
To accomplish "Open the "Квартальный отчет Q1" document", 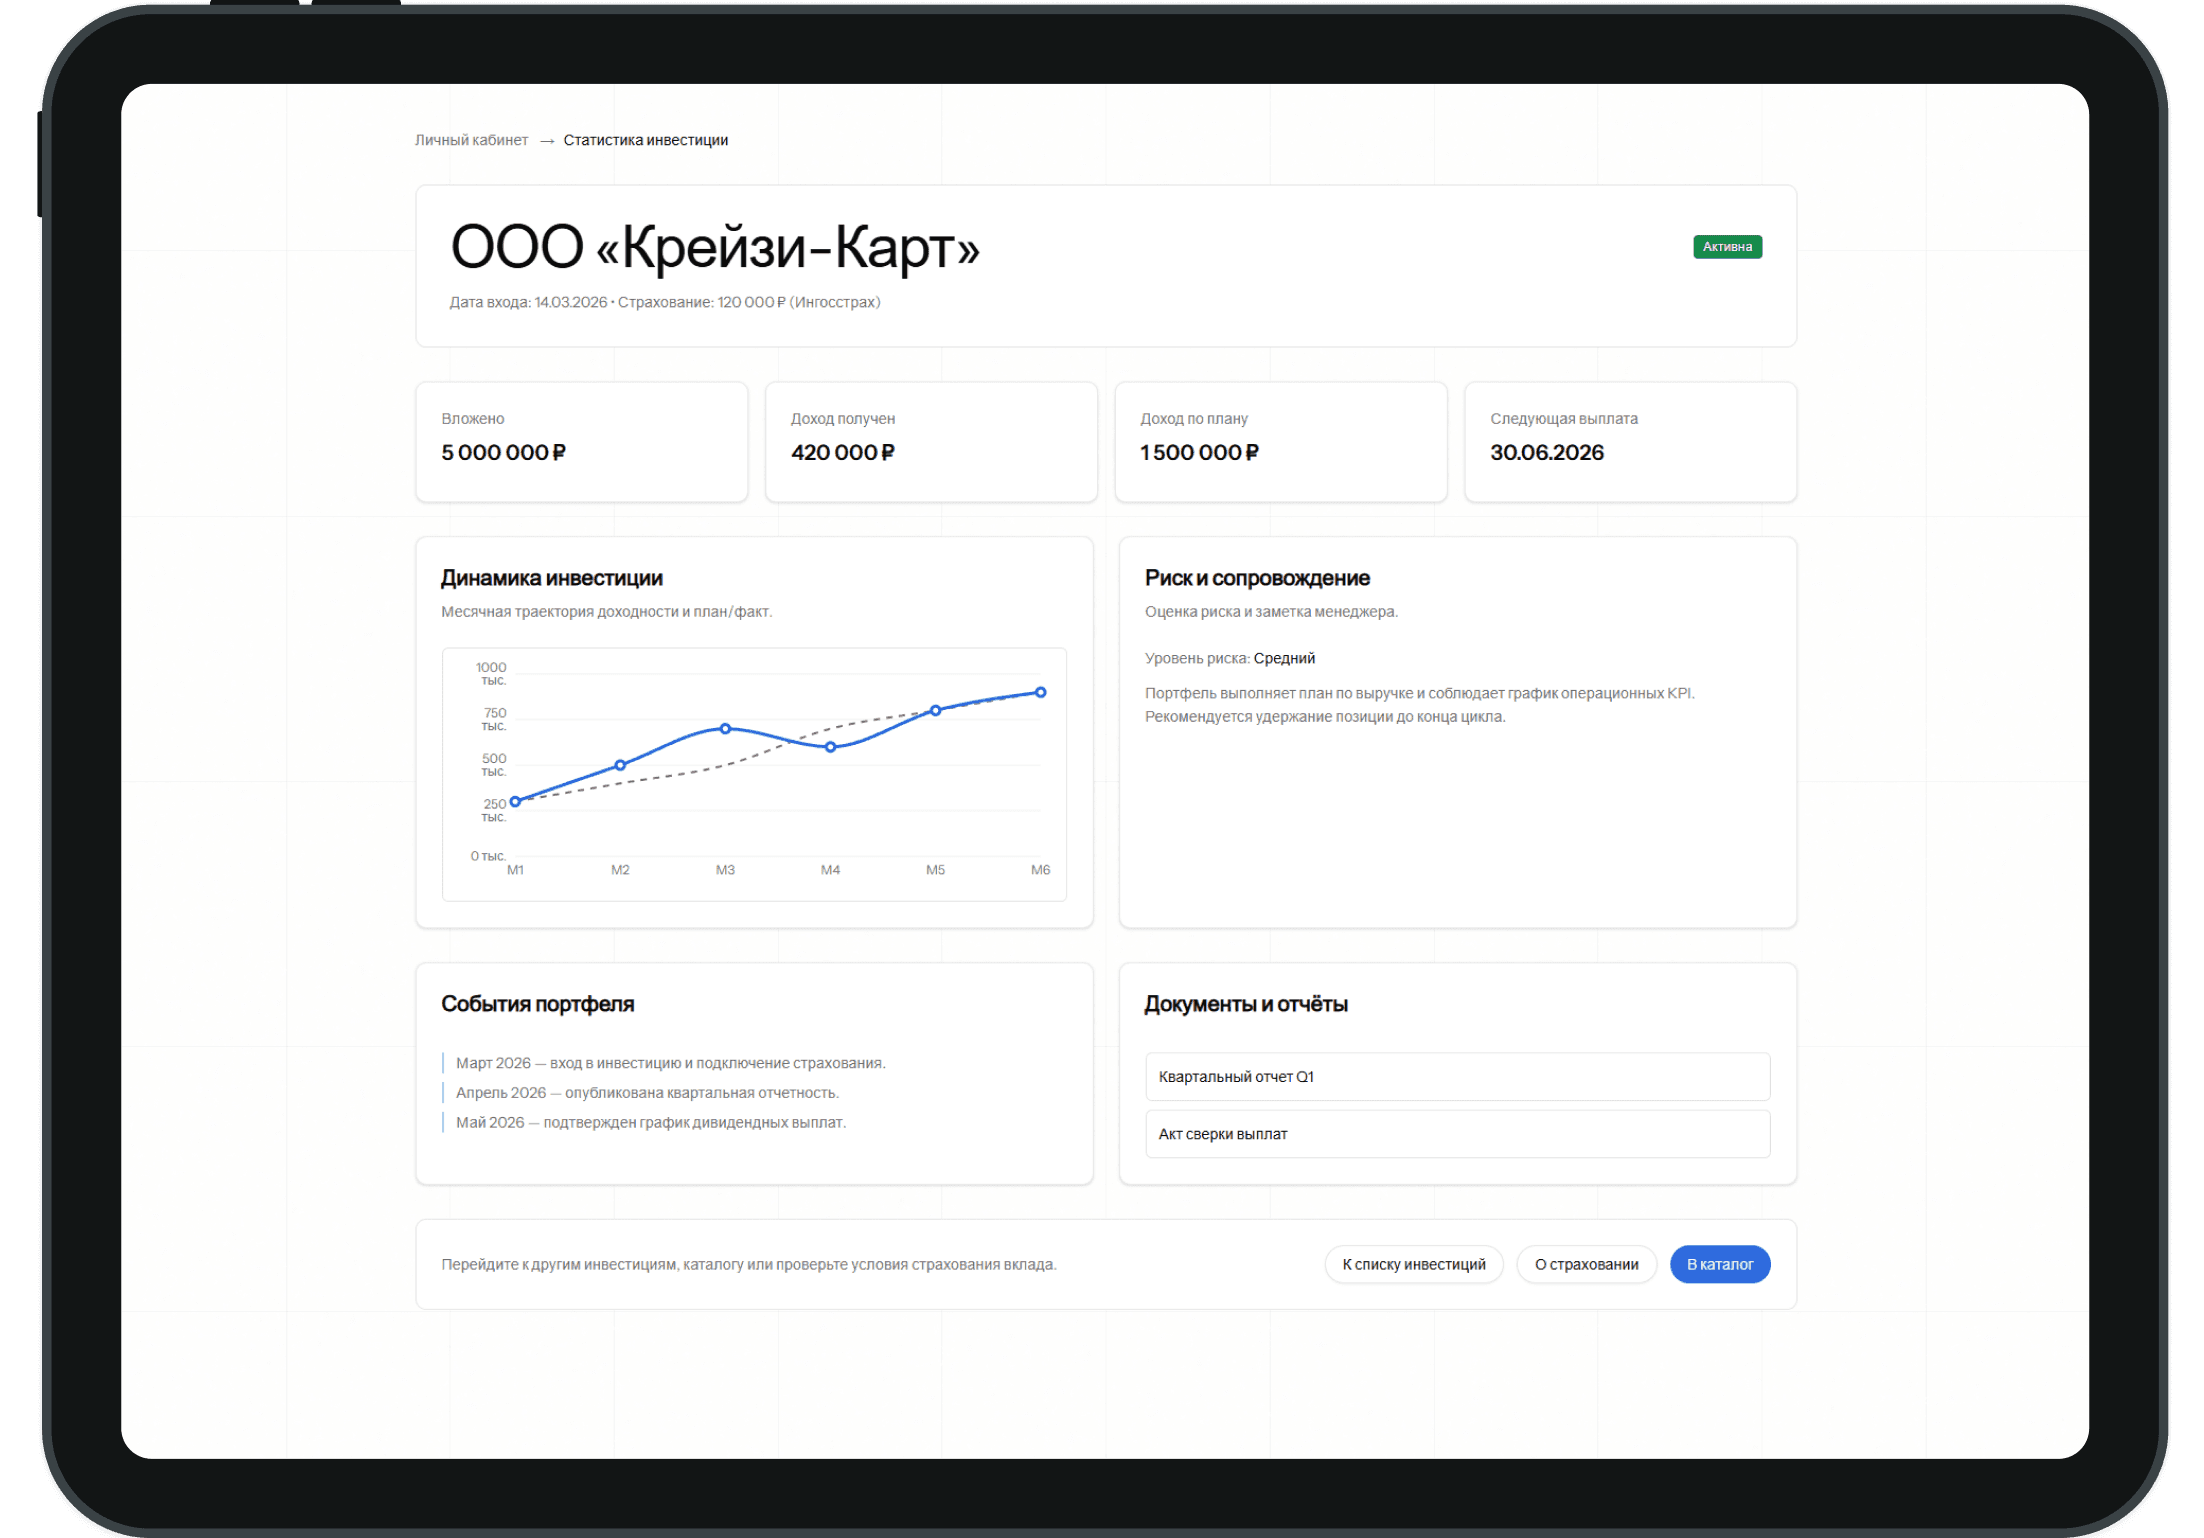I will (x=1456, y=1077).
